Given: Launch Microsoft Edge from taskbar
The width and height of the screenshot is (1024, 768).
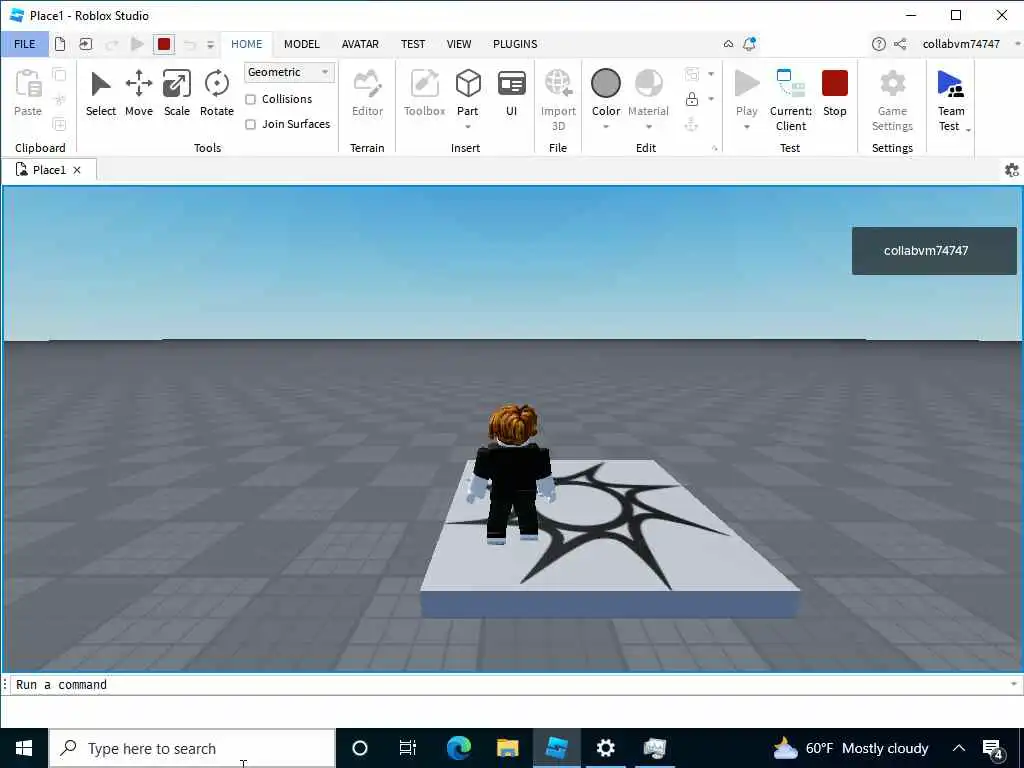Looking at the screenshot, I should click(458, 748).
